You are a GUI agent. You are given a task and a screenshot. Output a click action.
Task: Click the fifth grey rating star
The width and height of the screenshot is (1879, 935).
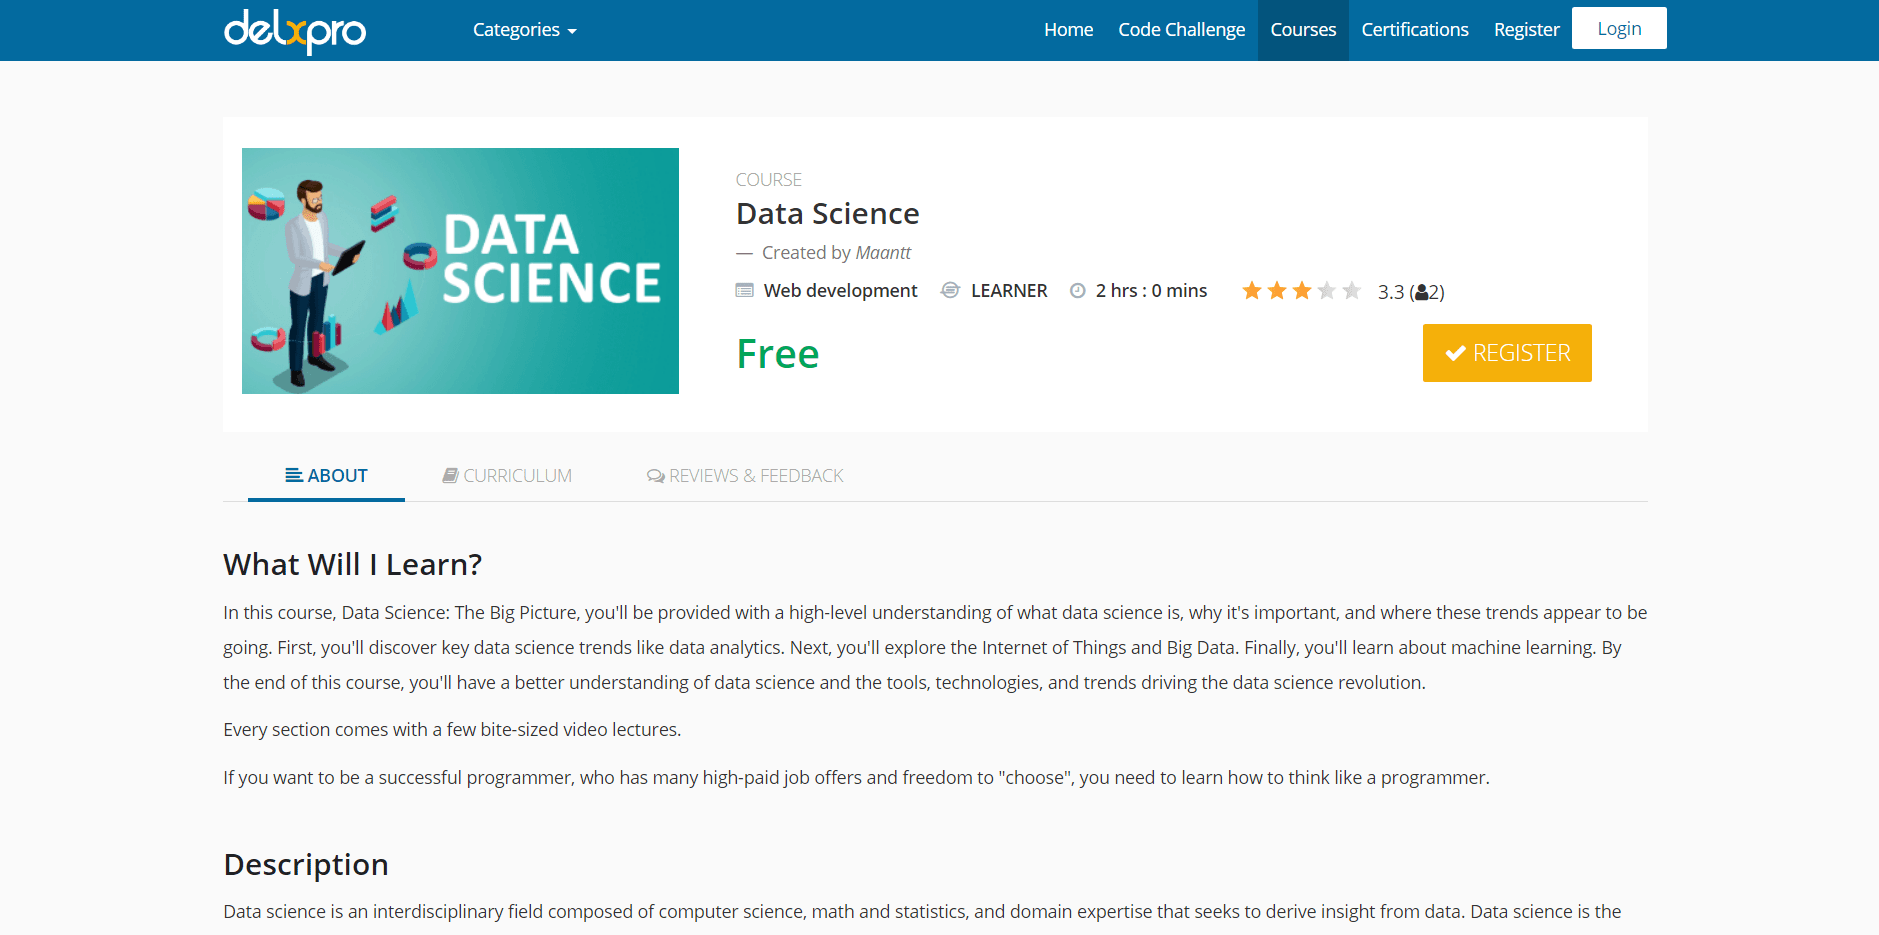pyautogui.click(x=1352, y=291)
